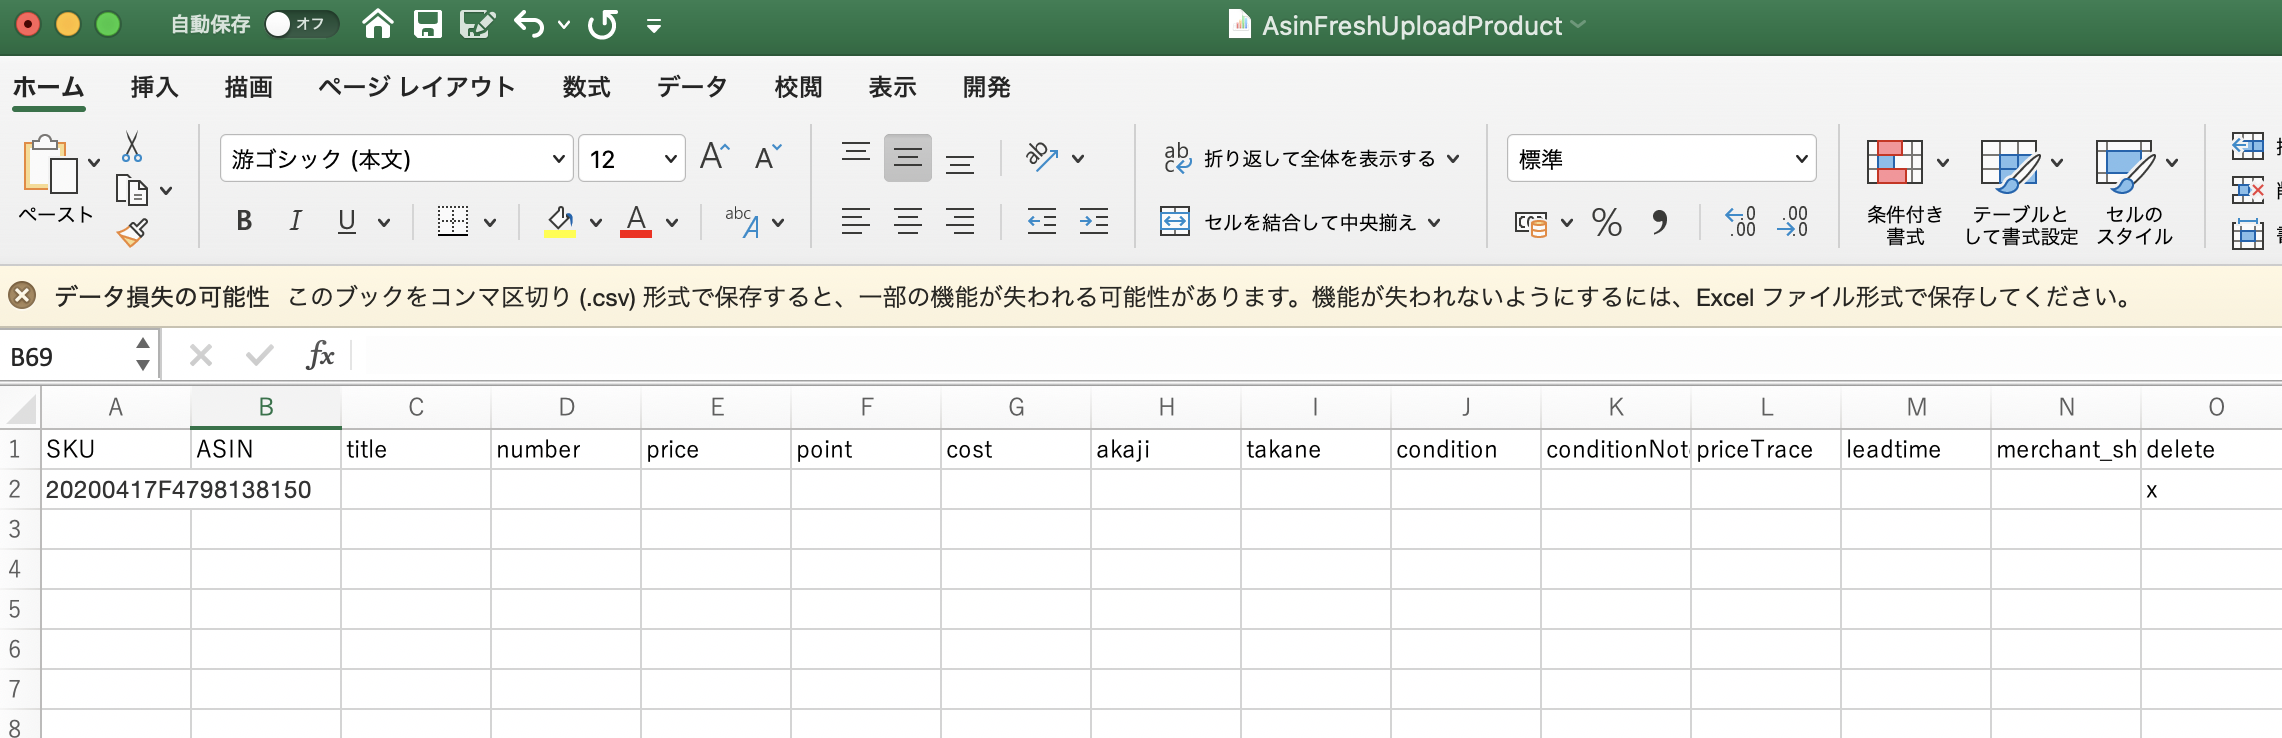Switch to the 挿入 tab
2282x738 pixels.
tap(155, 87)
